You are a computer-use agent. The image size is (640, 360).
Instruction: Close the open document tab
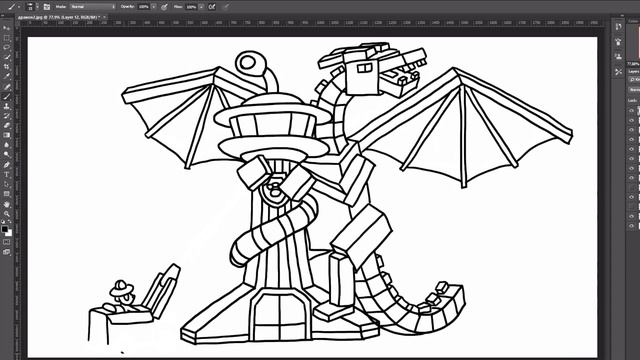(x=104, y=18)
